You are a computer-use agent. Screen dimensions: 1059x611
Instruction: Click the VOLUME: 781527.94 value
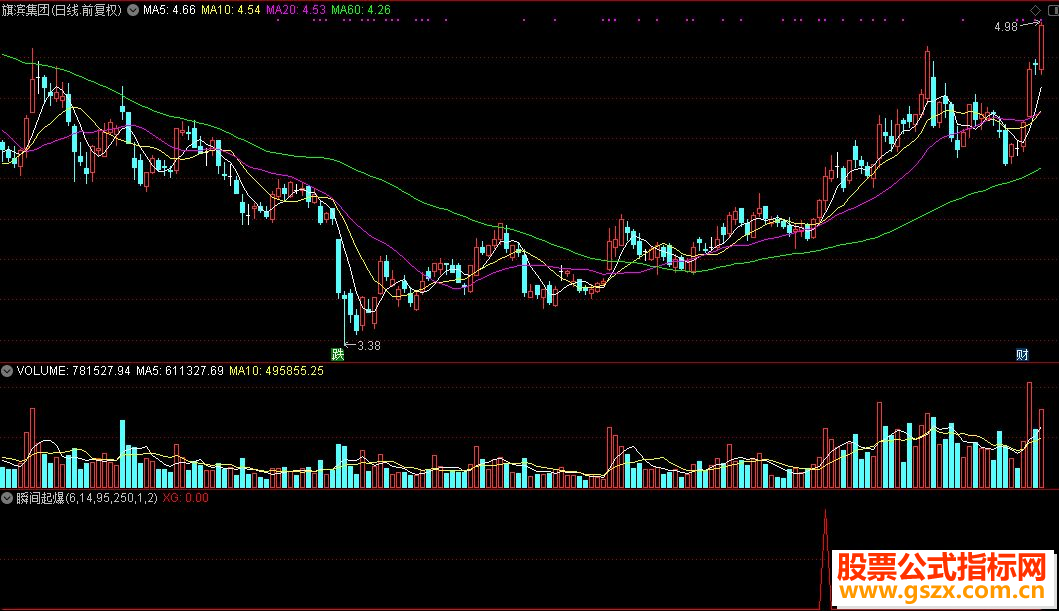click(x=74, y=371)
